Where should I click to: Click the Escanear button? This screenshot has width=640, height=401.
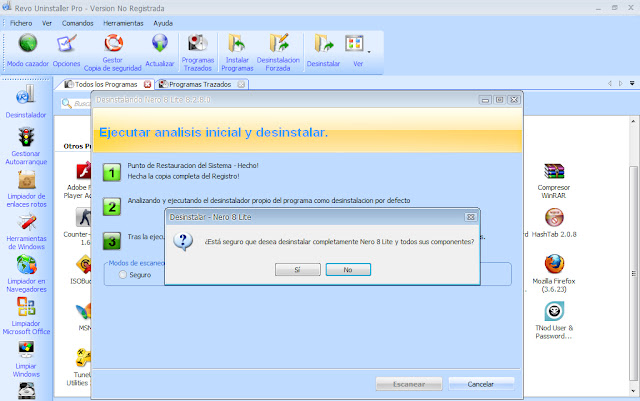point(409,384)
